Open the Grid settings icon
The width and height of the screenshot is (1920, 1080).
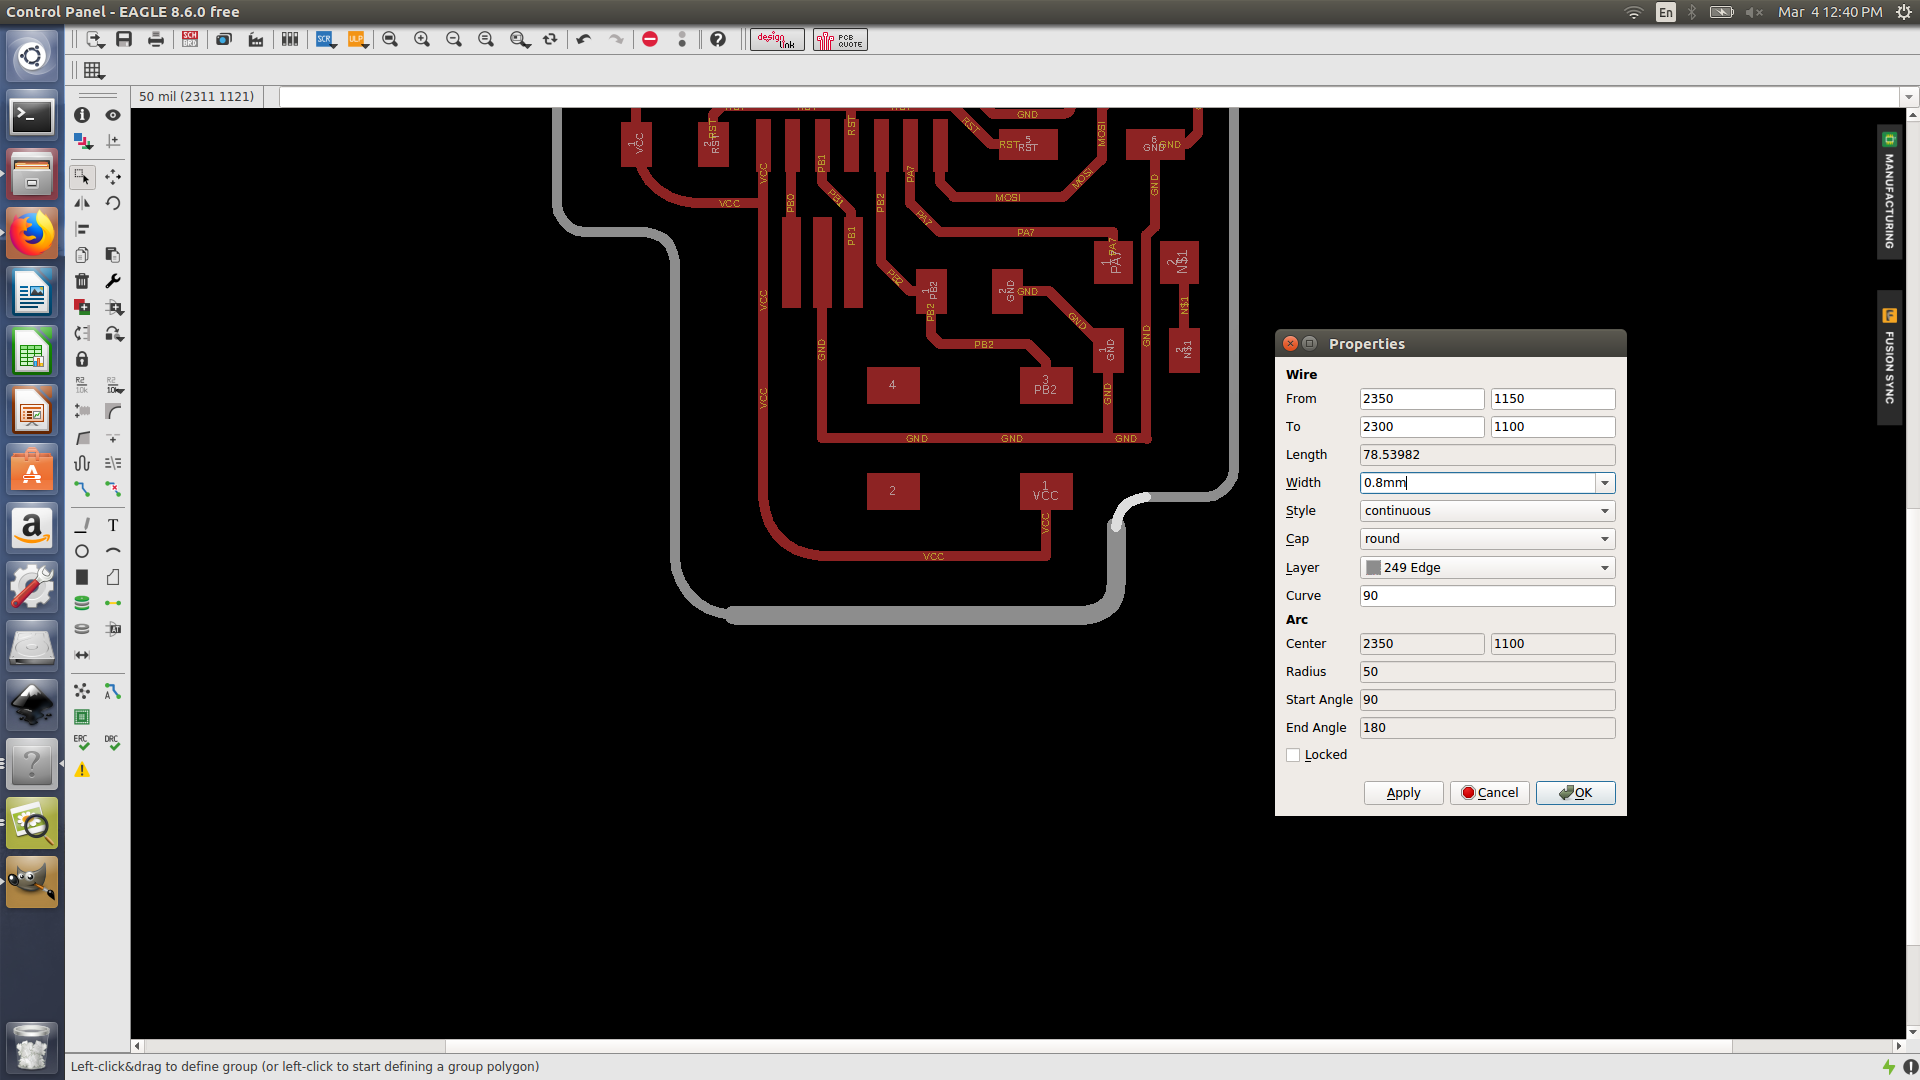tap(93, 70)
